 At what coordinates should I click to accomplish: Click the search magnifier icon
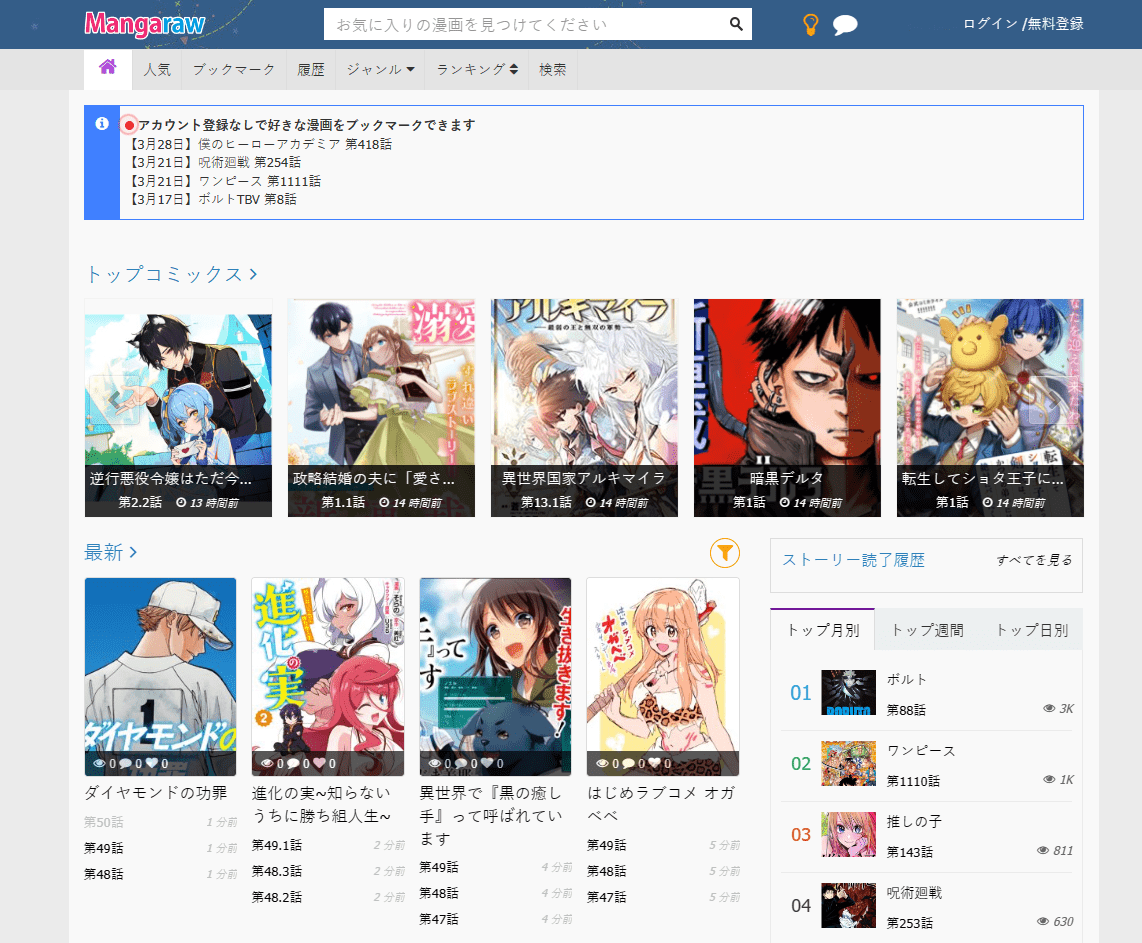(736, 24)
